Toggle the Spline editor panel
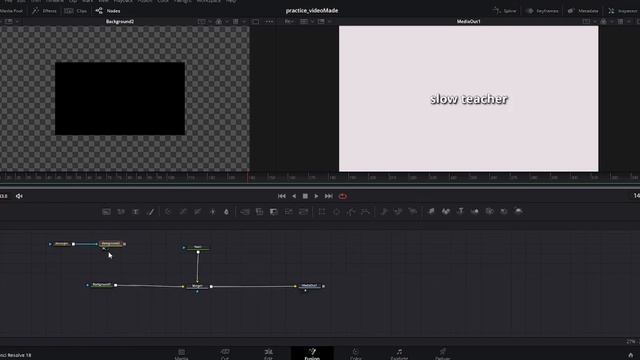Screen dimensions: 640x360 coord(504,11)
